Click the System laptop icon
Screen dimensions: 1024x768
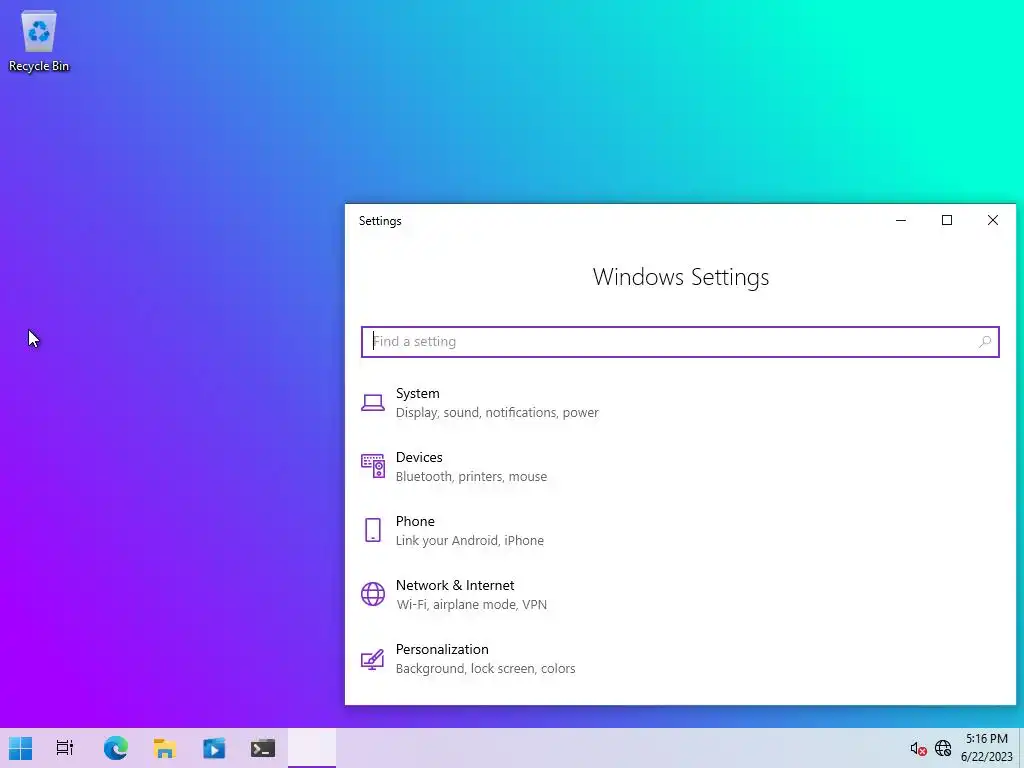click(373, 402)
